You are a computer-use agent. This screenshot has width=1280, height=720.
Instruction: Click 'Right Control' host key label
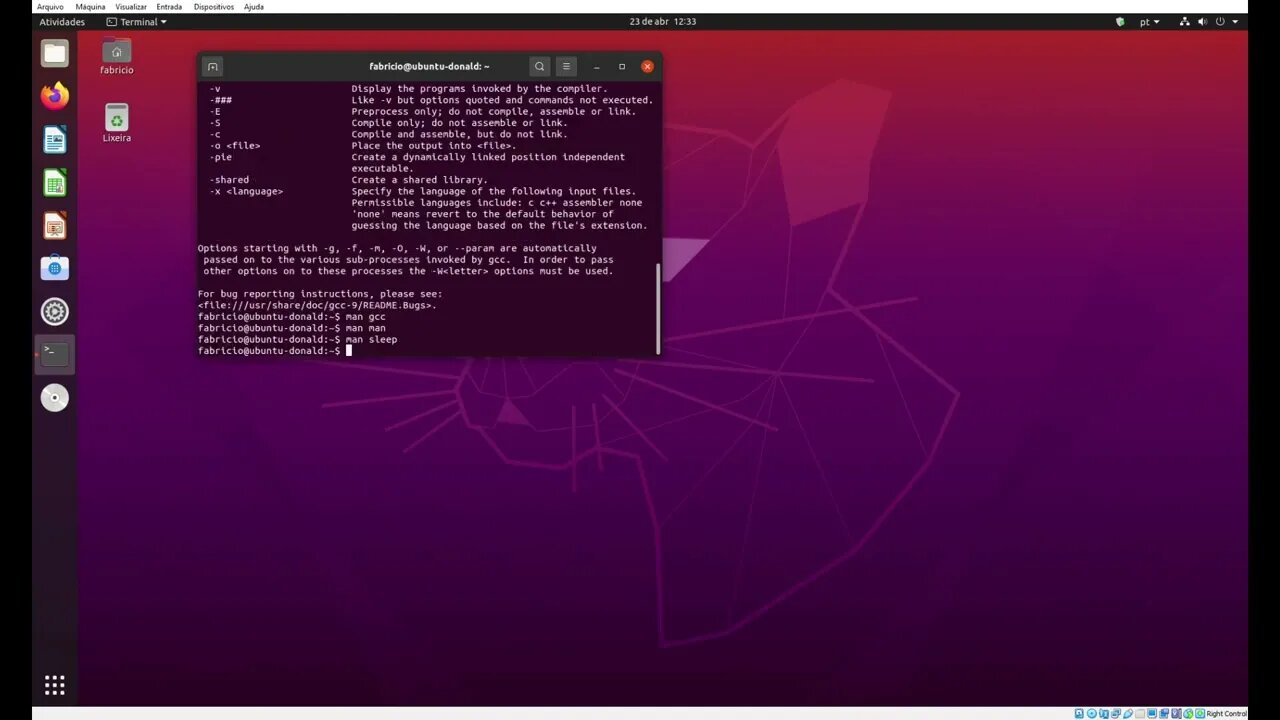point(1227,713)
